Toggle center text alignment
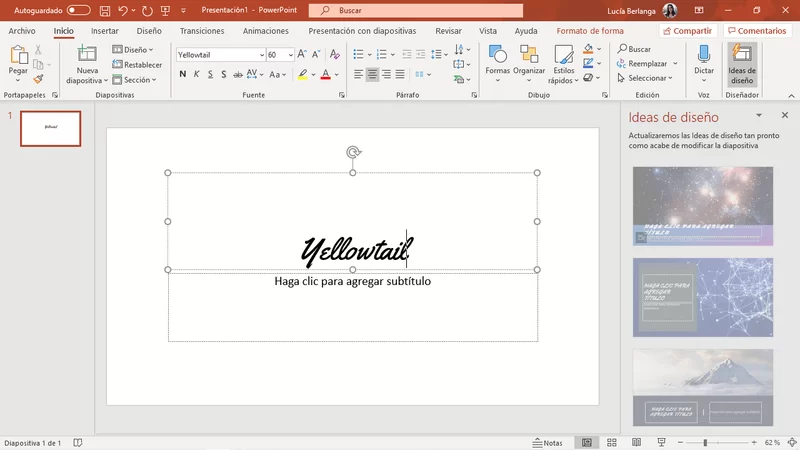The height and width of the screenshot is (450, 800). coord(372,74)
